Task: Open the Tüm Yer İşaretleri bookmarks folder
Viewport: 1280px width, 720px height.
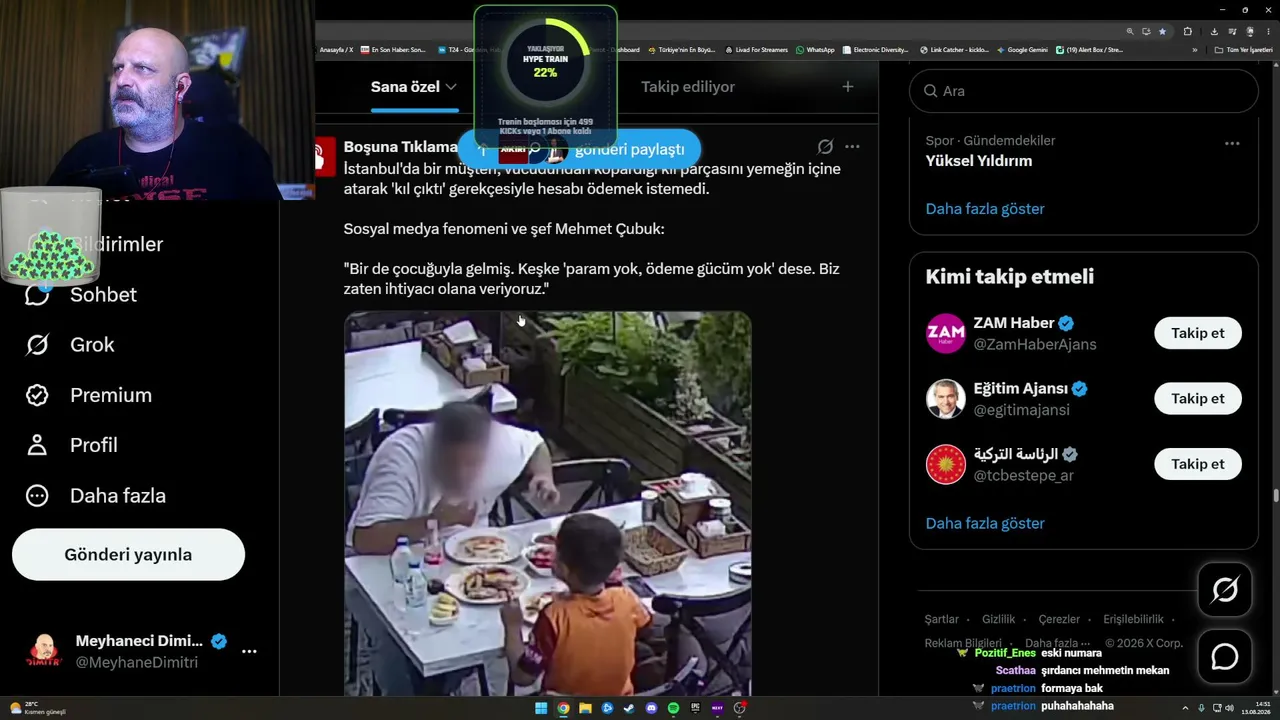Action: click(x=1243, y=50)
